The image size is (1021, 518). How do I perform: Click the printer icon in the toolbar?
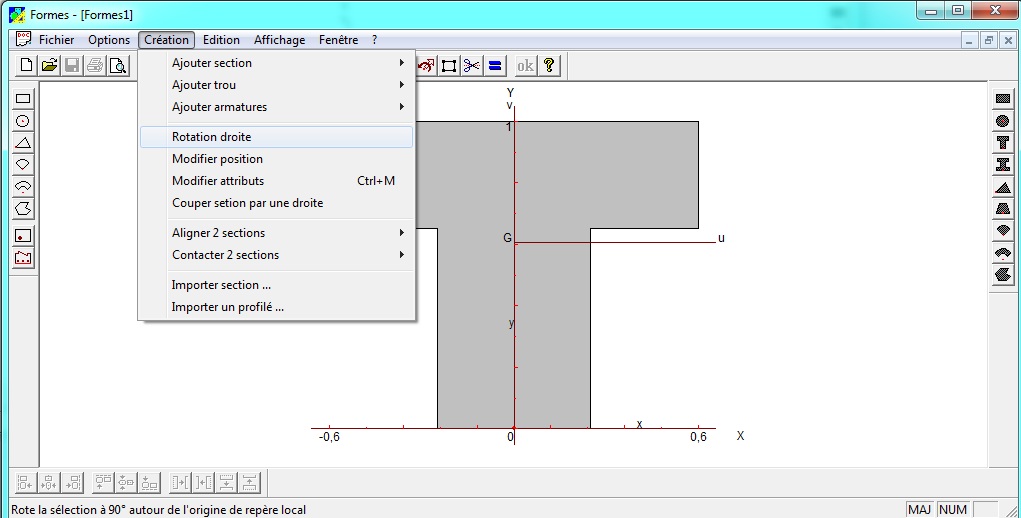click(x=95, y=65)
